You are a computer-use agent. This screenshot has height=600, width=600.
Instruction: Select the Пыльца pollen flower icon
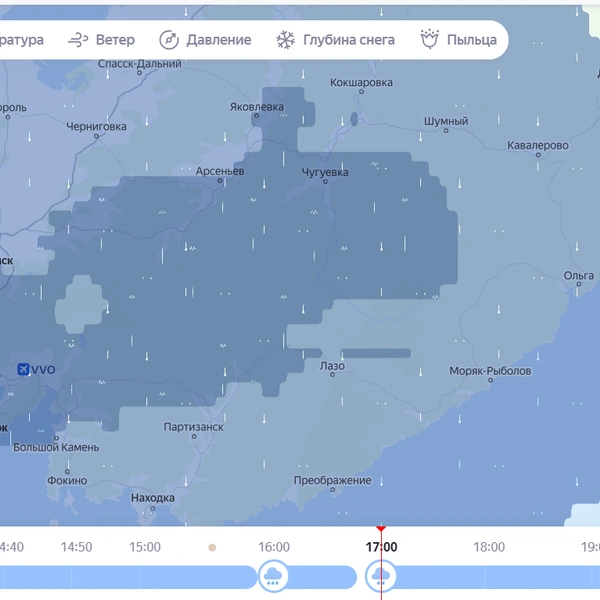click(429, 39)
